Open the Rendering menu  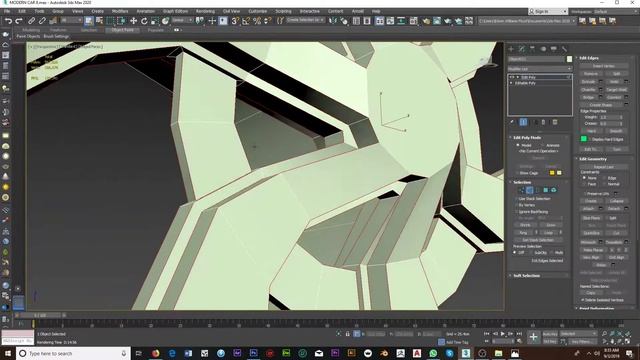point(205,11)
